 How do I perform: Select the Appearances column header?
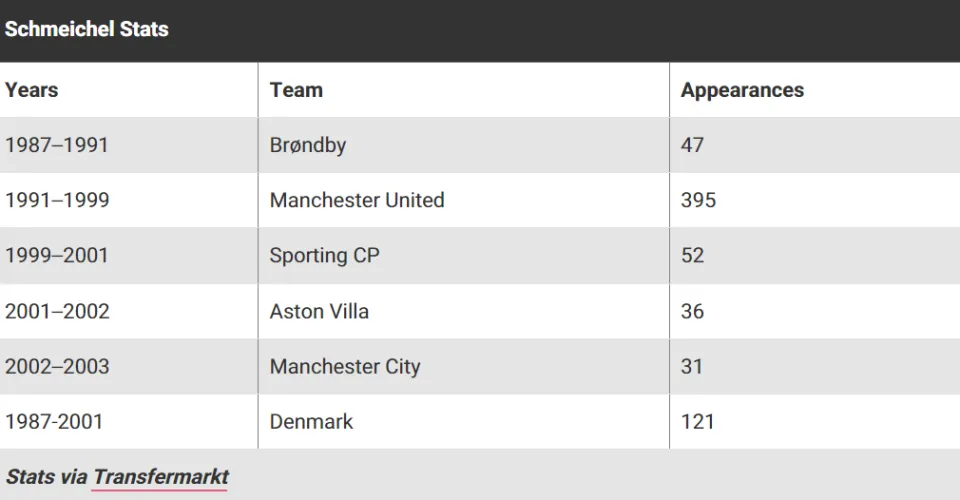[742, 90]
